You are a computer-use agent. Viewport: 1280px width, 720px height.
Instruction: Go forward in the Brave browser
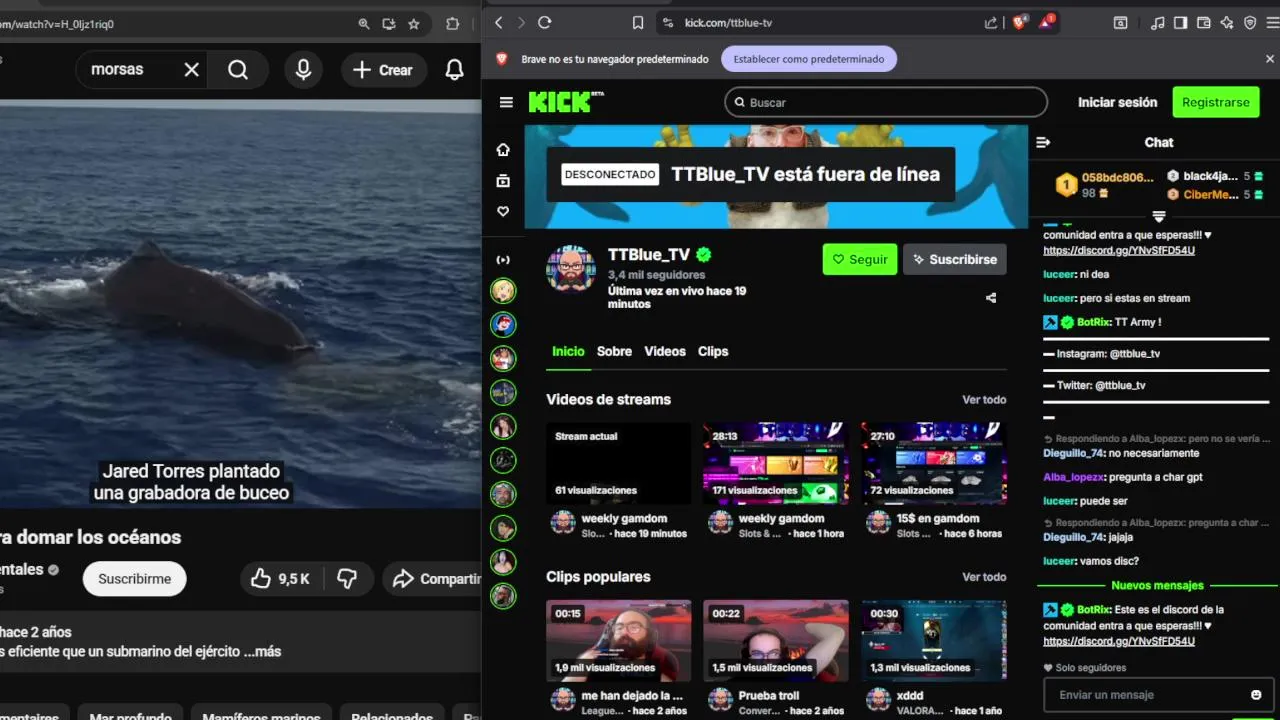[520, 22]
